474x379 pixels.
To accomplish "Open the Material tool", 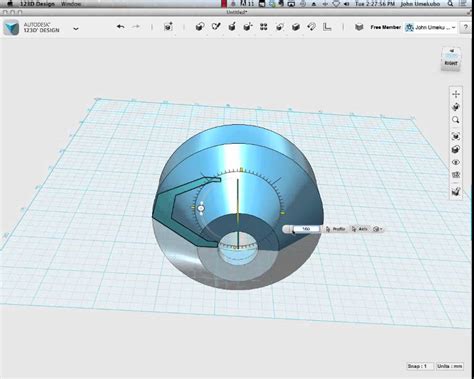I will pos(359,27).
